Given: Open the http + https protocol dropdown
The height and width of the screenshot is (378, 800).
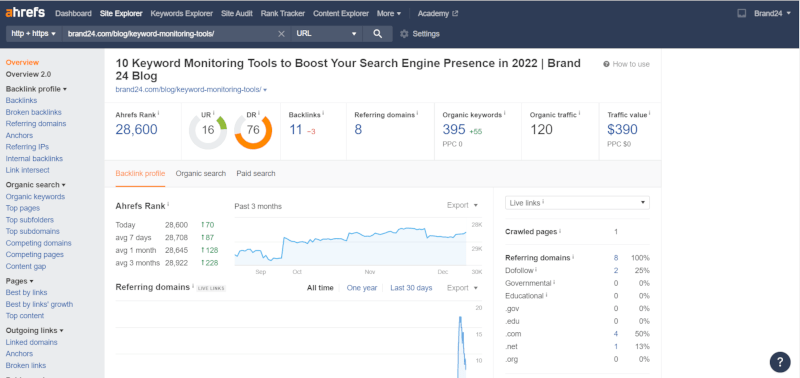Looking at the screenshot, I should (34, 34).
